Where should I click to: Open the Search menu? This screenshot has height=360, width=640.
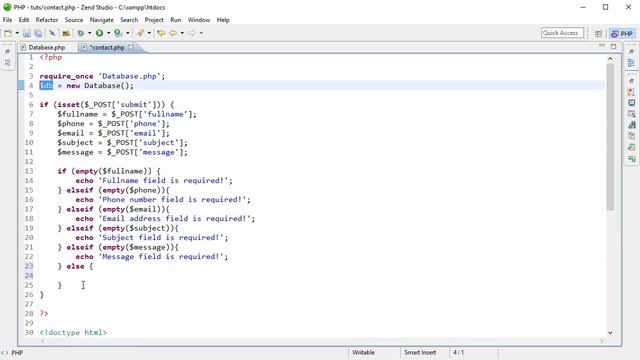pyautogui.click(x=129, y=20)
